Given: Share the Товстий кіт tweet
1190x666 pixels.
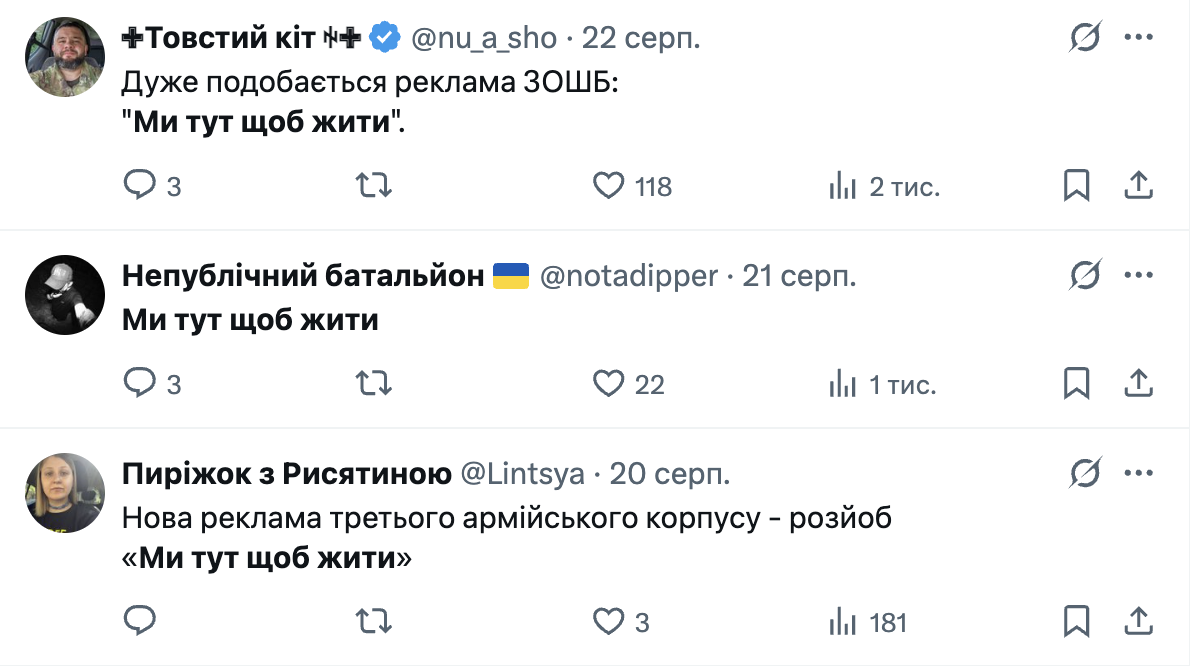Looking at the screenshot, I should (x=1140, y=185).
